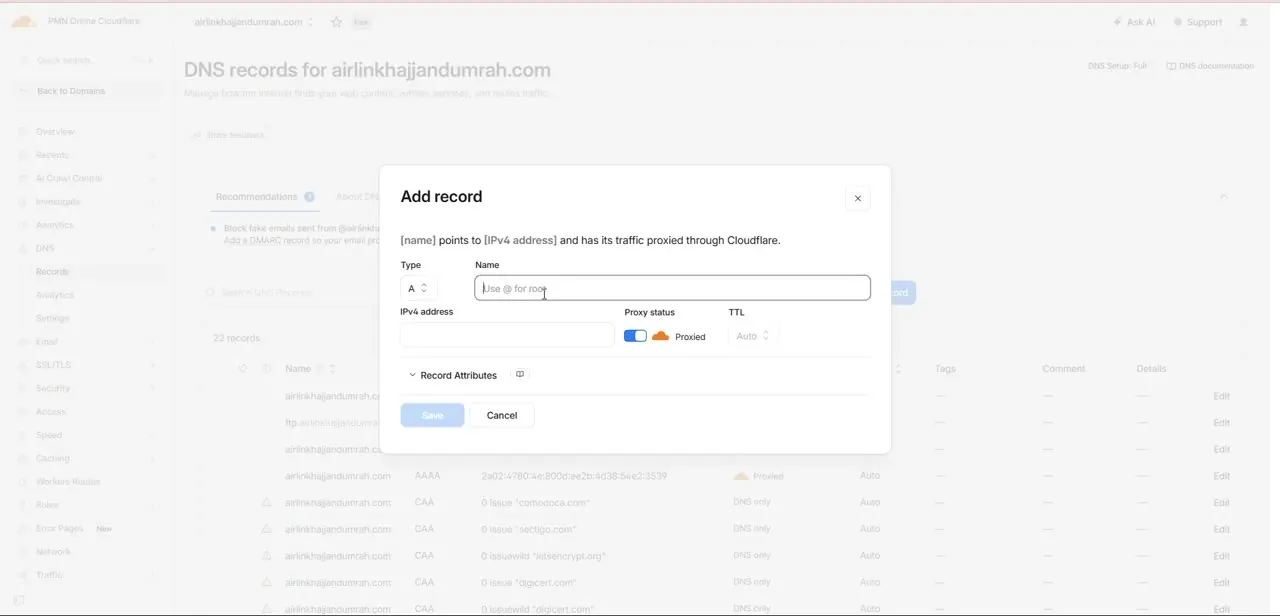
Task: Open Workers Routes in the sidebar
Action: 68,482
